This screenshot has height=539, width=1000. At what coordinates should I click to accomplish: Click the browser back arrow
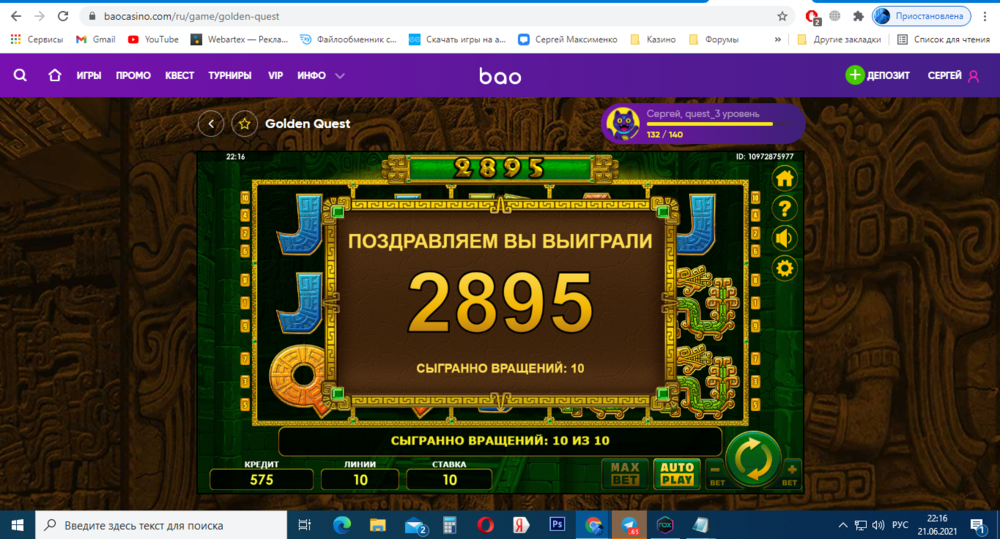coord(16,16)
